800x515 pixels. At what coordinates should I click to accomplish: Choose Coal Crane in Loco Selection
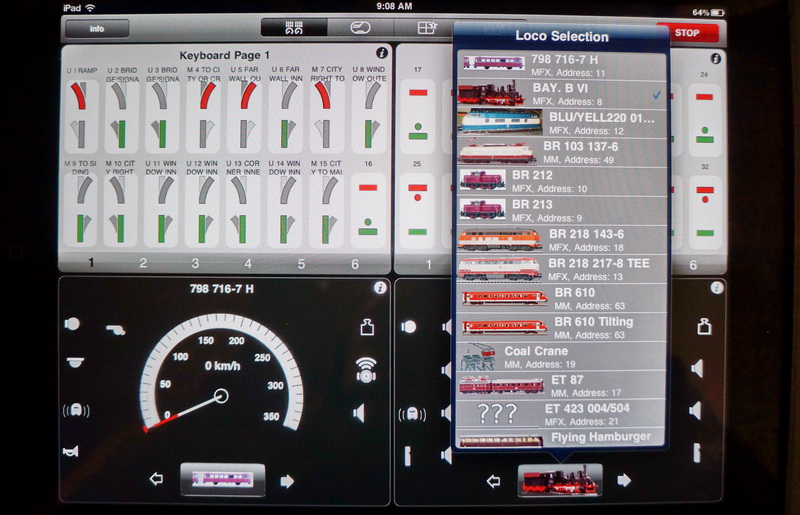[560, 355]
